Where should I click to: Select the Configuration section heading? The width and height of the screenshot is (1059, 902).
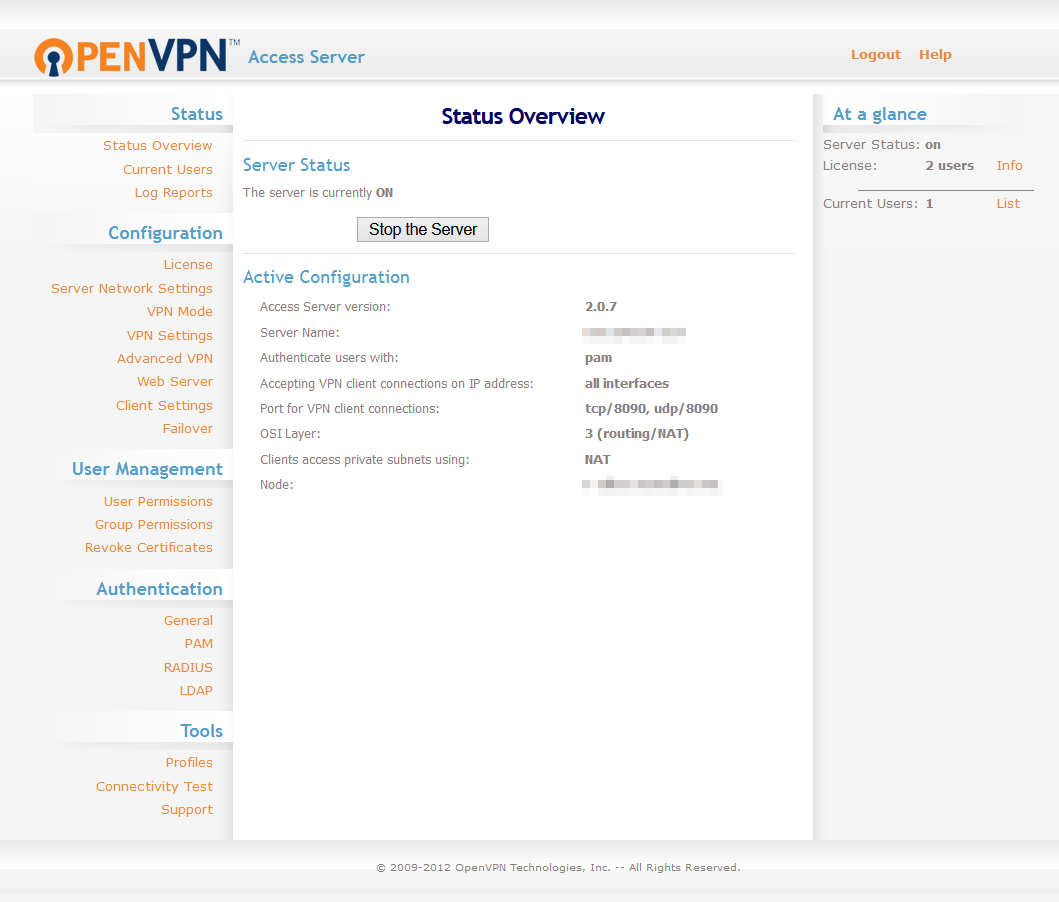[x=165, y=233]
